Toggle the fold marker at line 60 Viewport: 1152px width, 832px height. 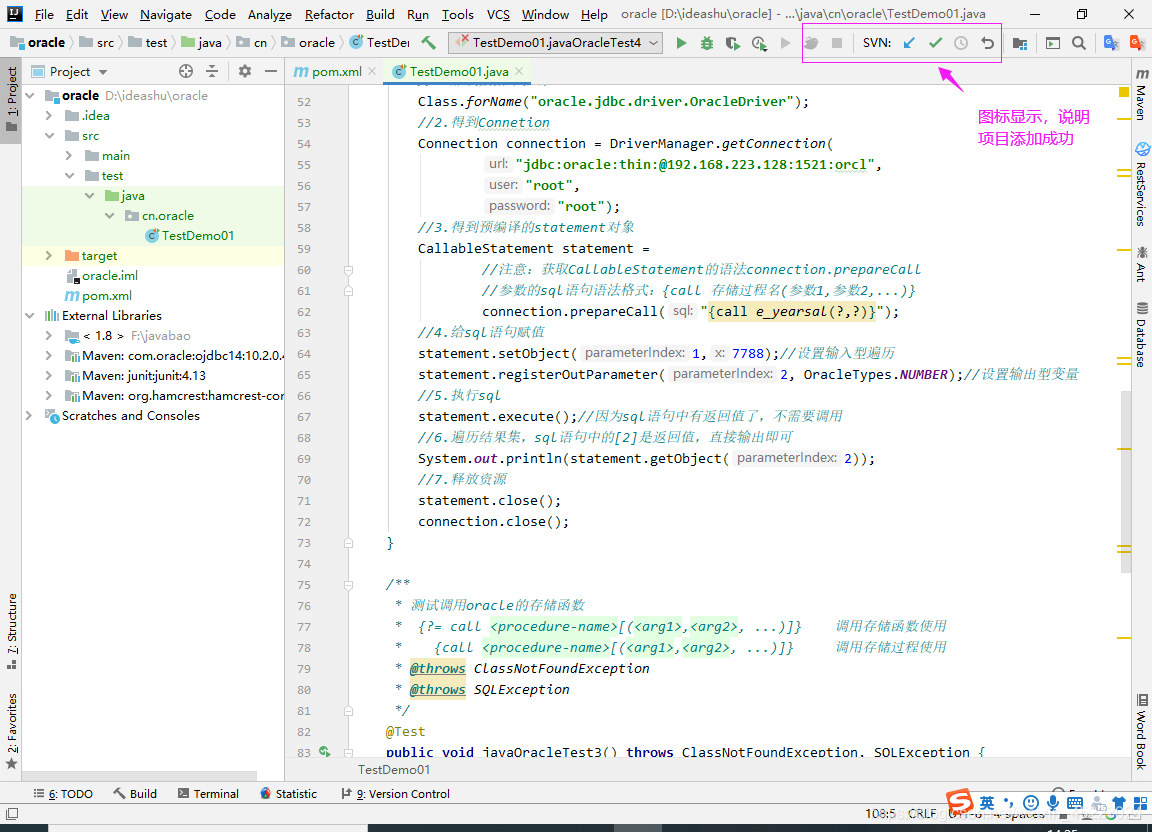click(x=348, y=270)
